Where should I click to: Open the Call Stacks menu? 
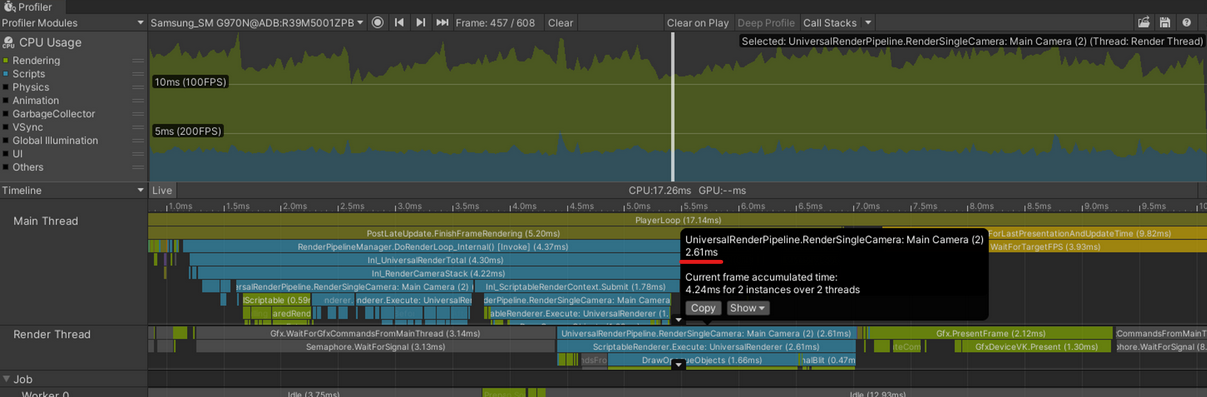point(837,22)
